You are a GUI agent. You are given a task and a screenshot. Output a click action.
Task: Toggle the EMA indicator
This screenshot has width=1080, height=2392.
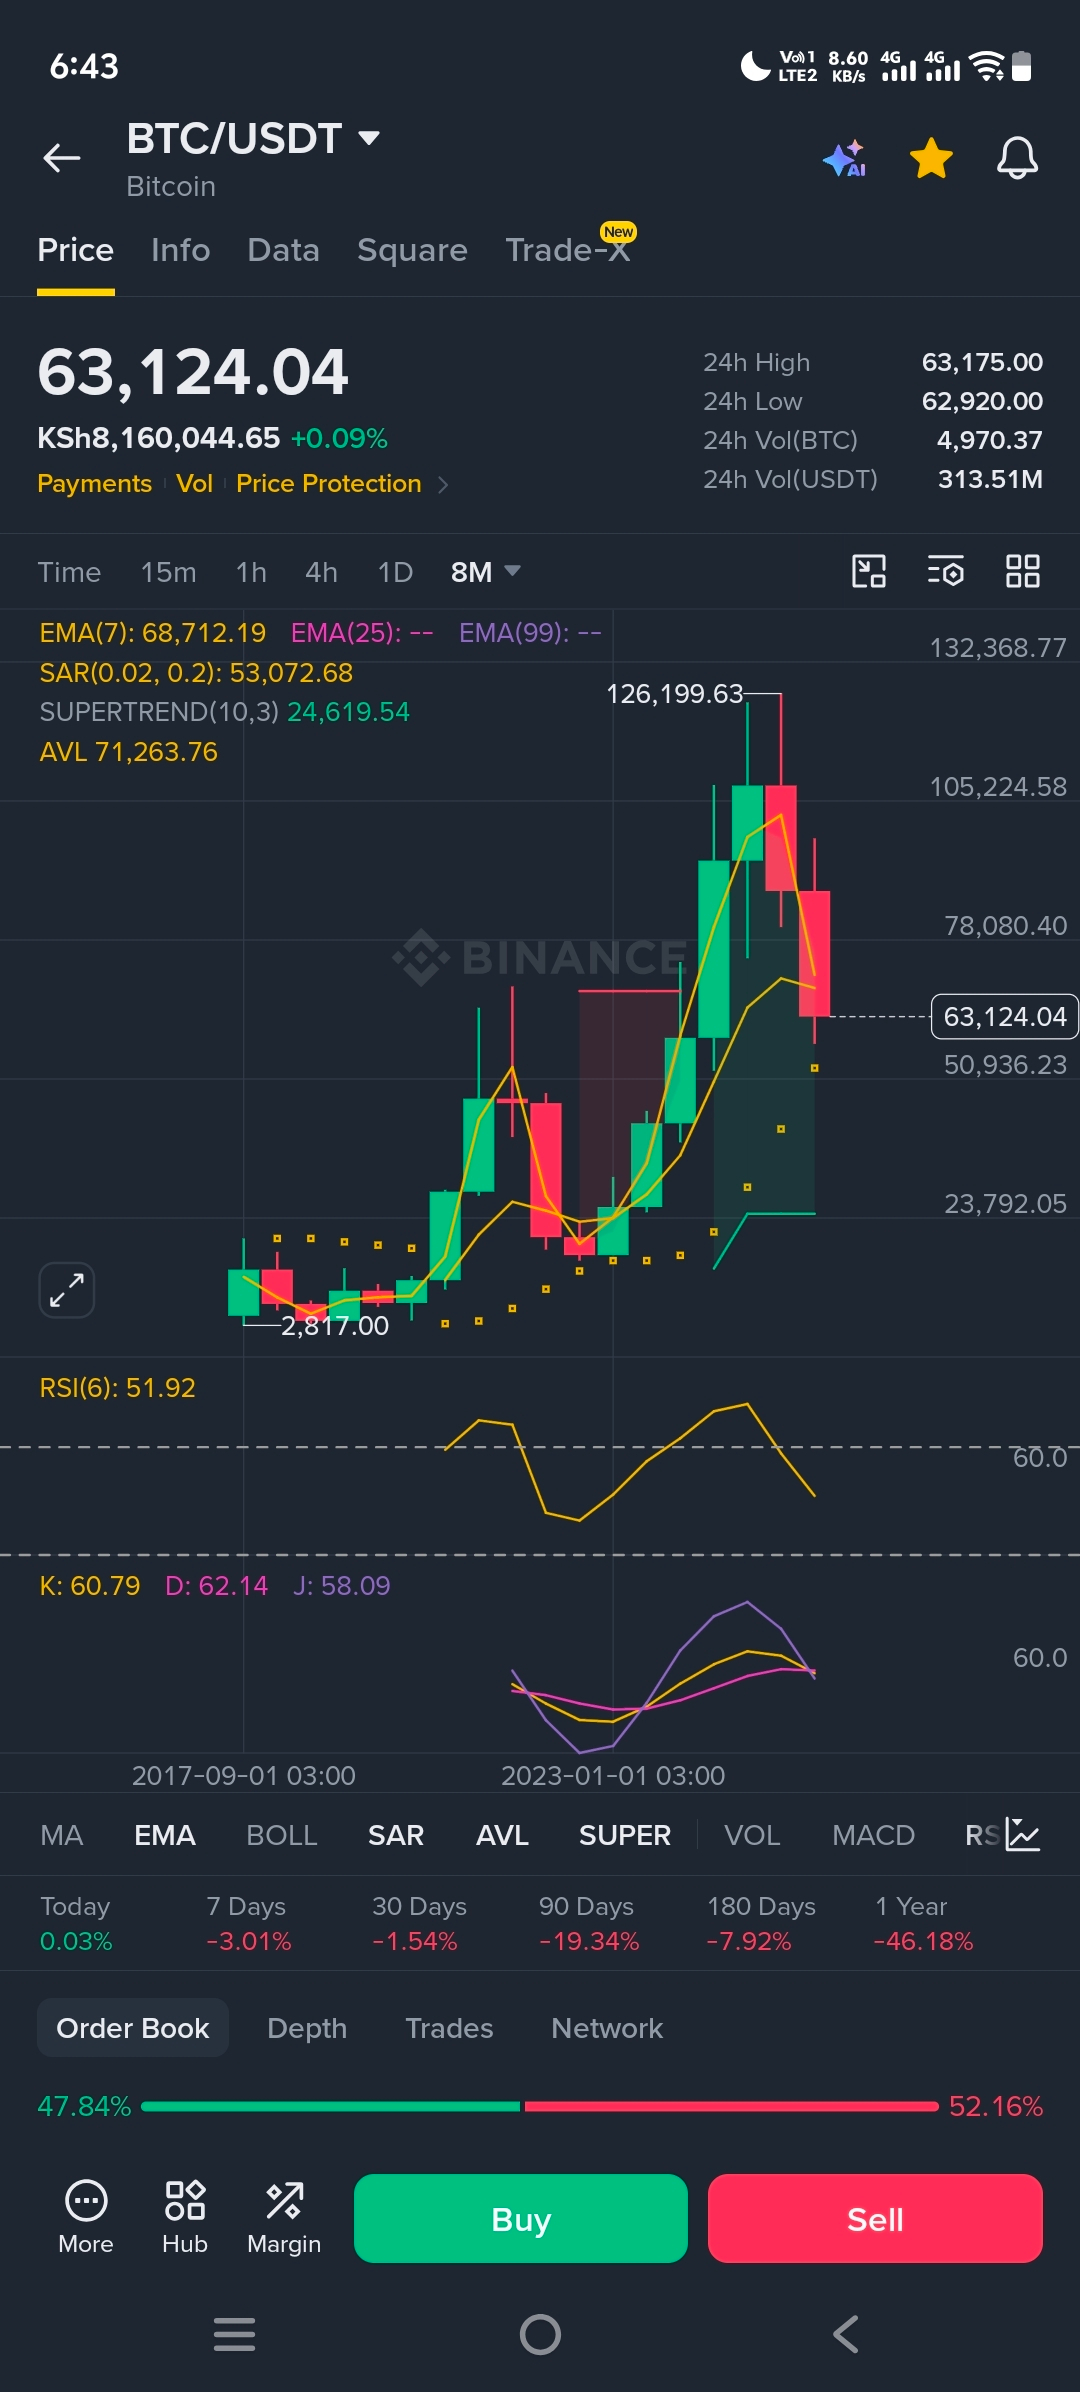[165, 1835]
